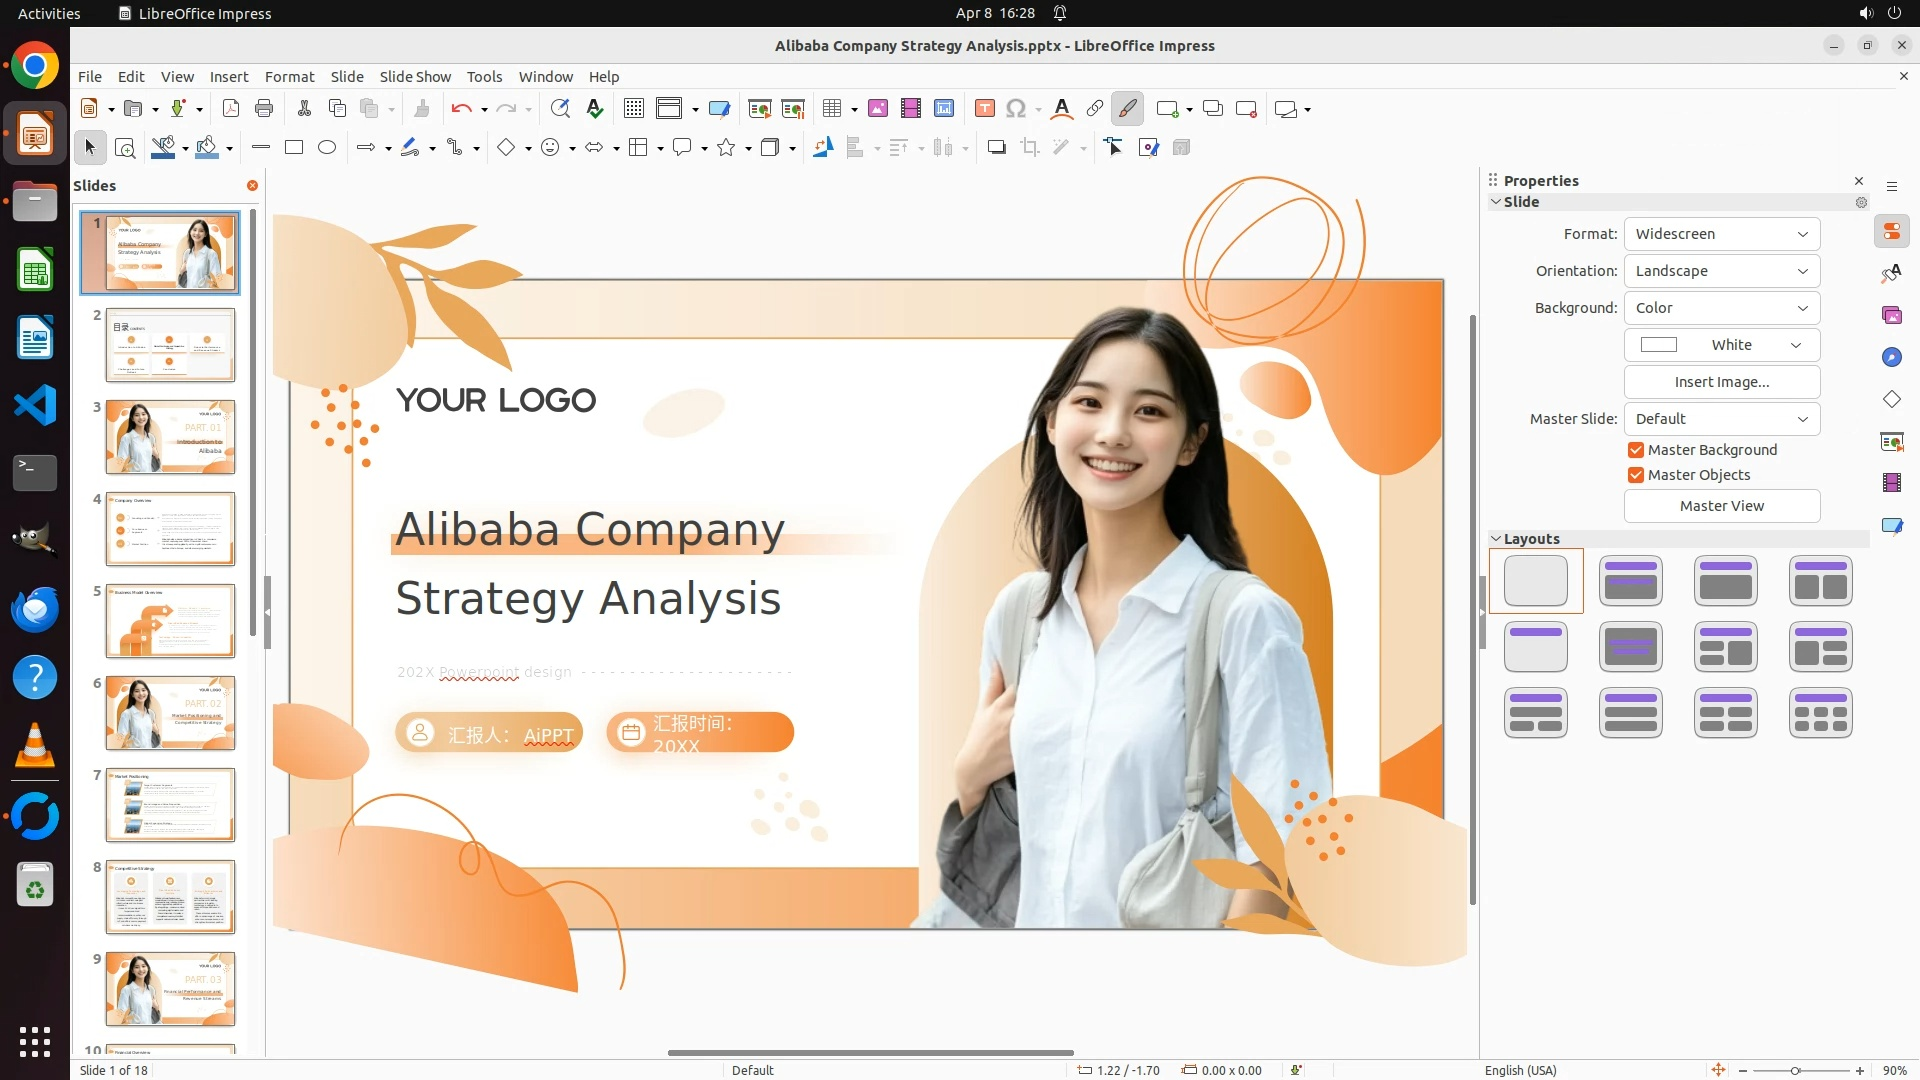Image resolution: width=1920 pixels, height=1080 pixels.
Task: Open the Slide Show menu
Action: (415, 77)
